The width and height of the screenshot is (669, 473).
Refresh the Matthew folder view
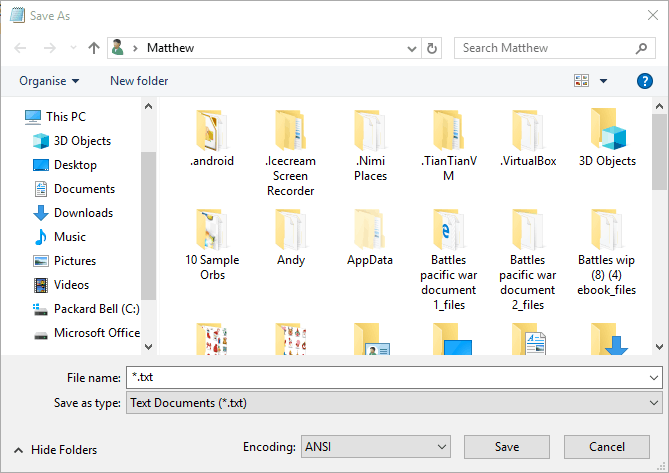[x=432, y=48]
